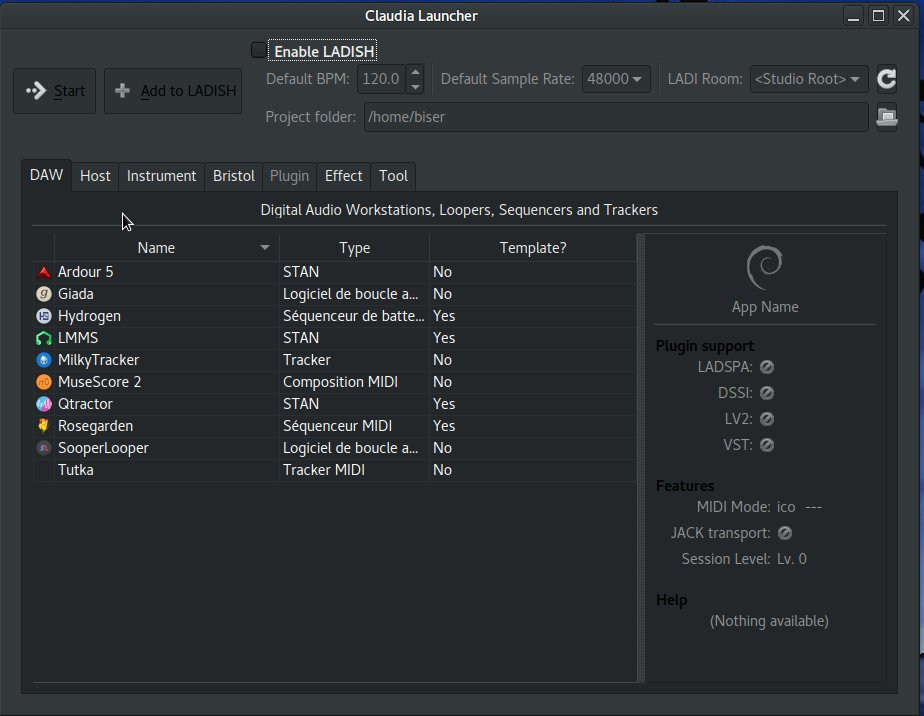This screenshot has height=716, width=924.
Task: Switch to the DAW tab
Action: point(47,175)
